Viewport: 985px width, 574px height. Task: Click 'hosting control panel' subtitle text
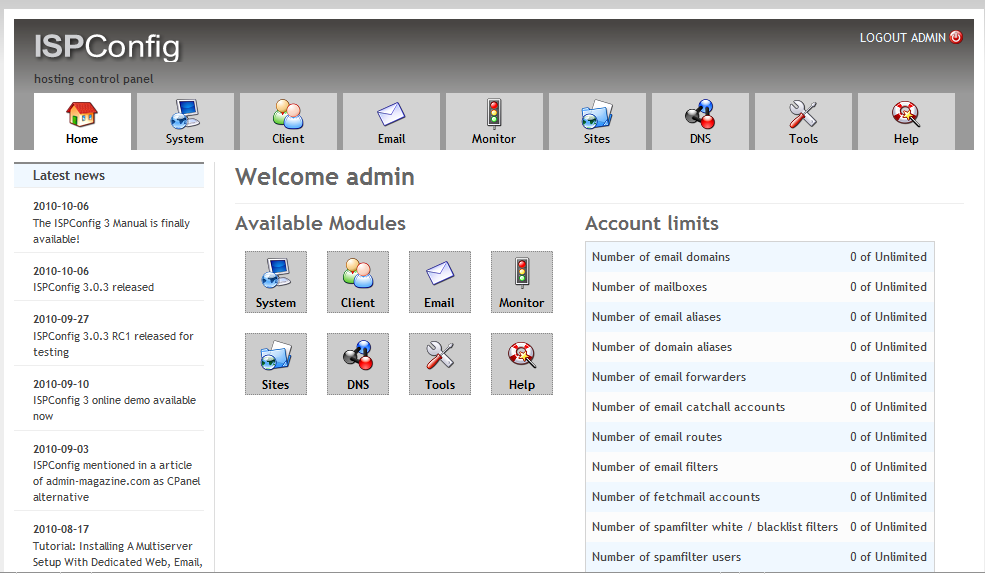point(94,79)
